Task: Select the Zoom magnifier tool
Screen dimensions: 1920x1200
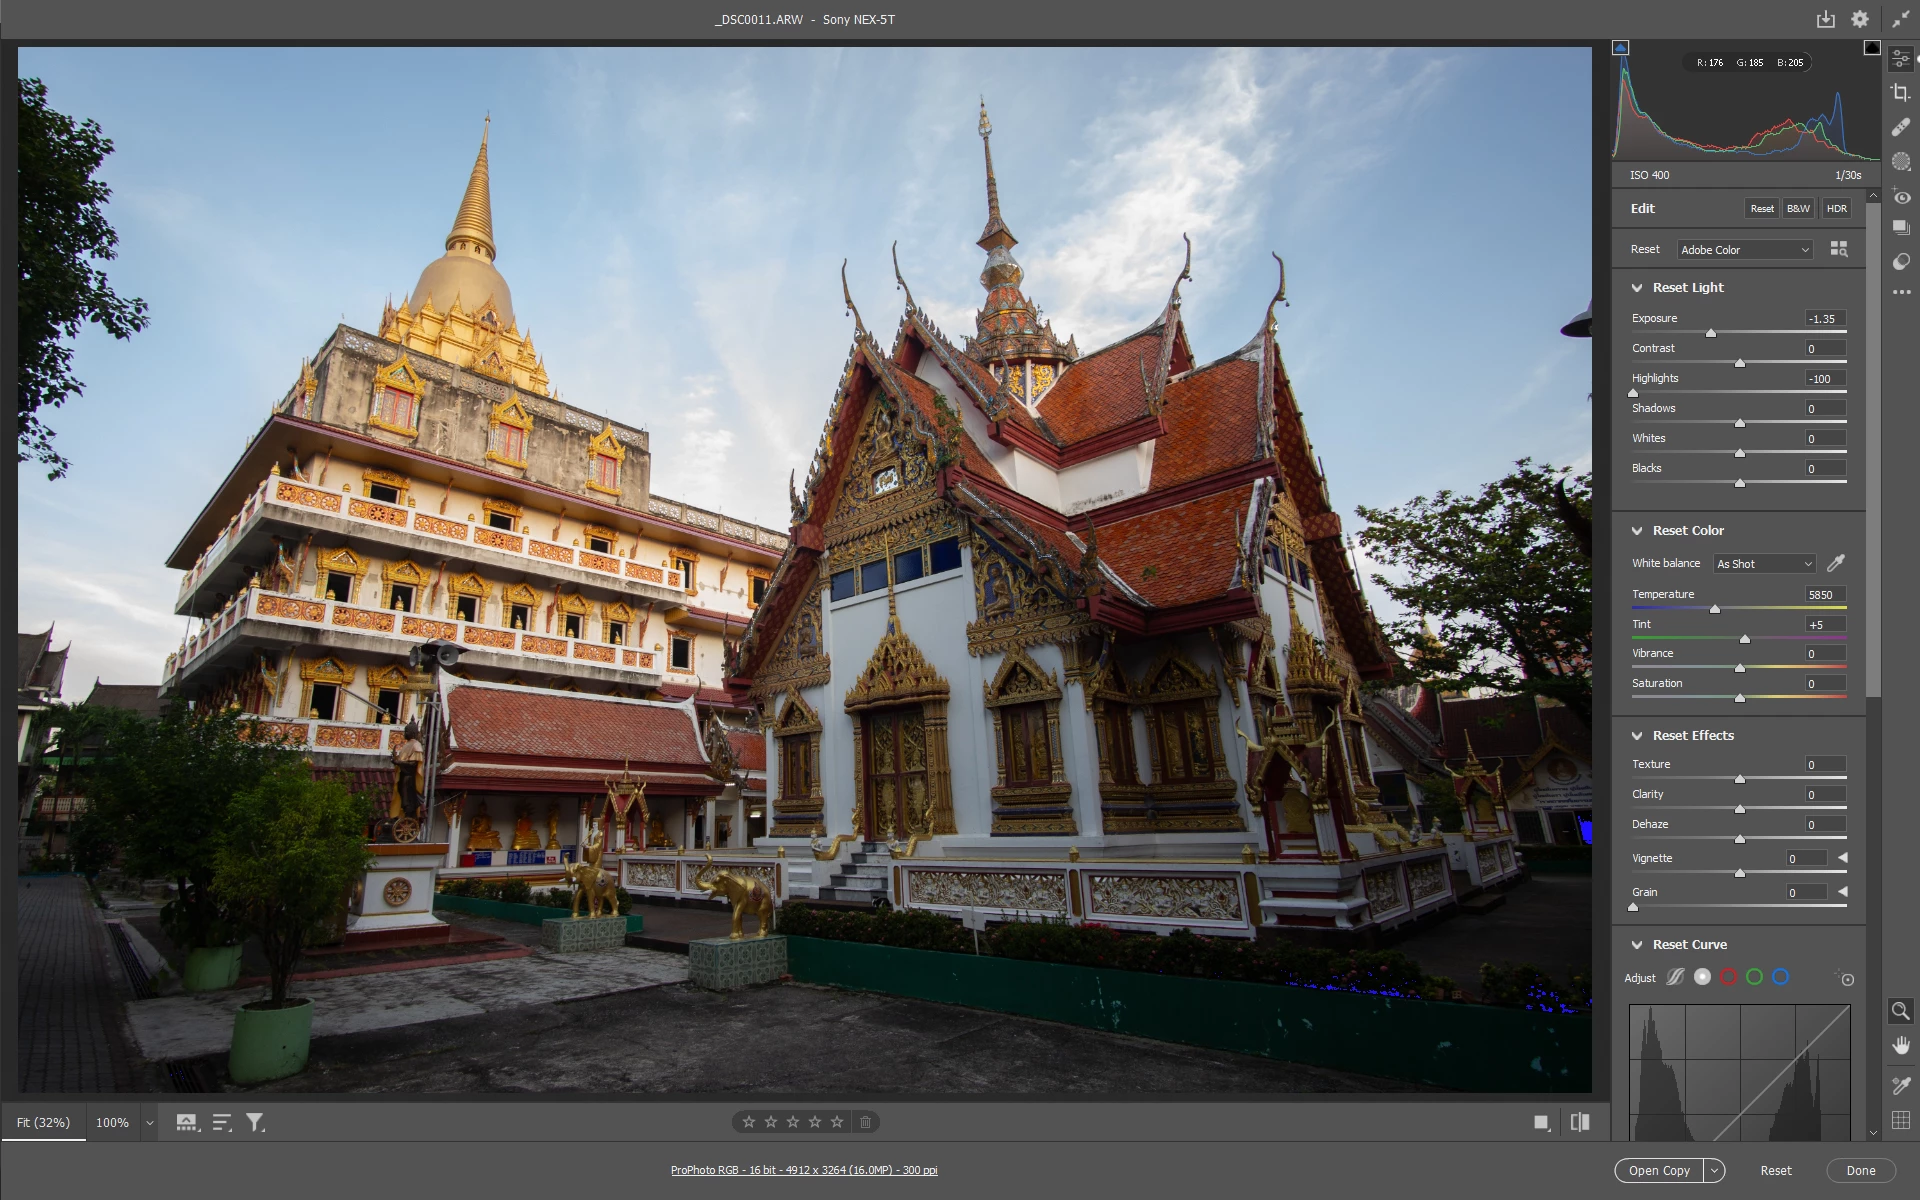Action: pos(1900,1011)
